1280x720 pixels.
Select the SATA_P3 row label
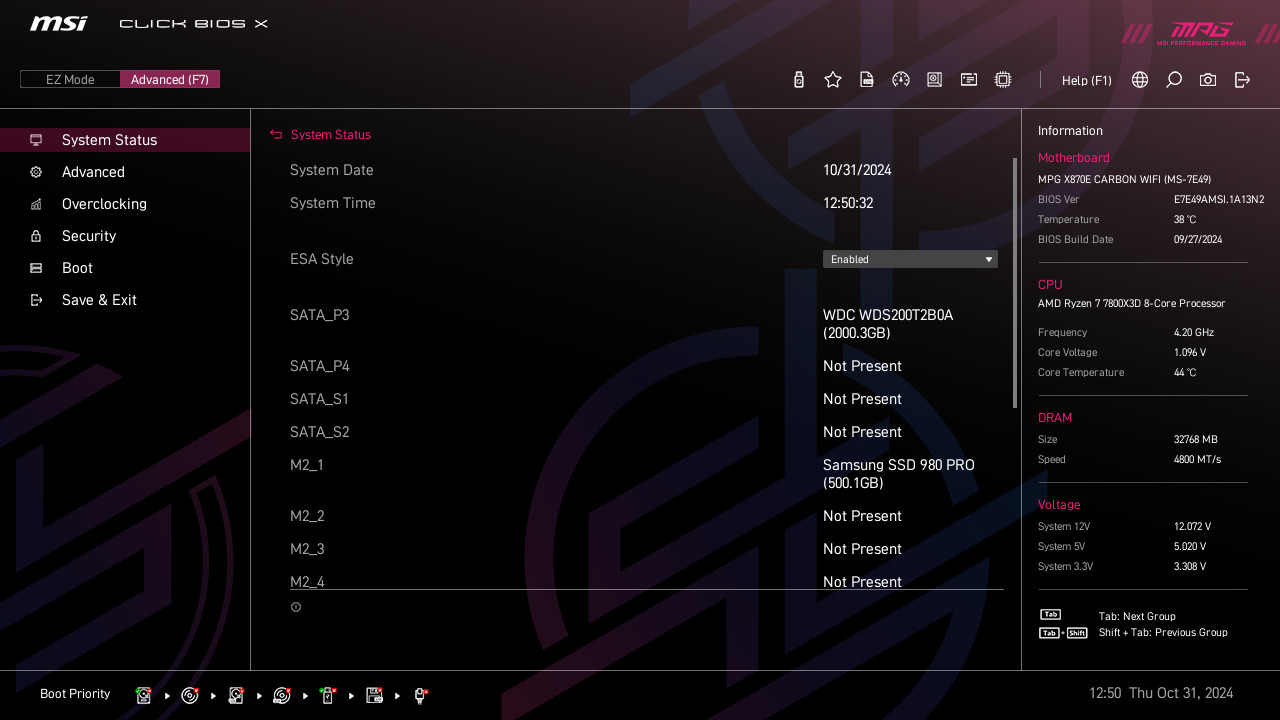pyautogui.click(x=320, y=315)
